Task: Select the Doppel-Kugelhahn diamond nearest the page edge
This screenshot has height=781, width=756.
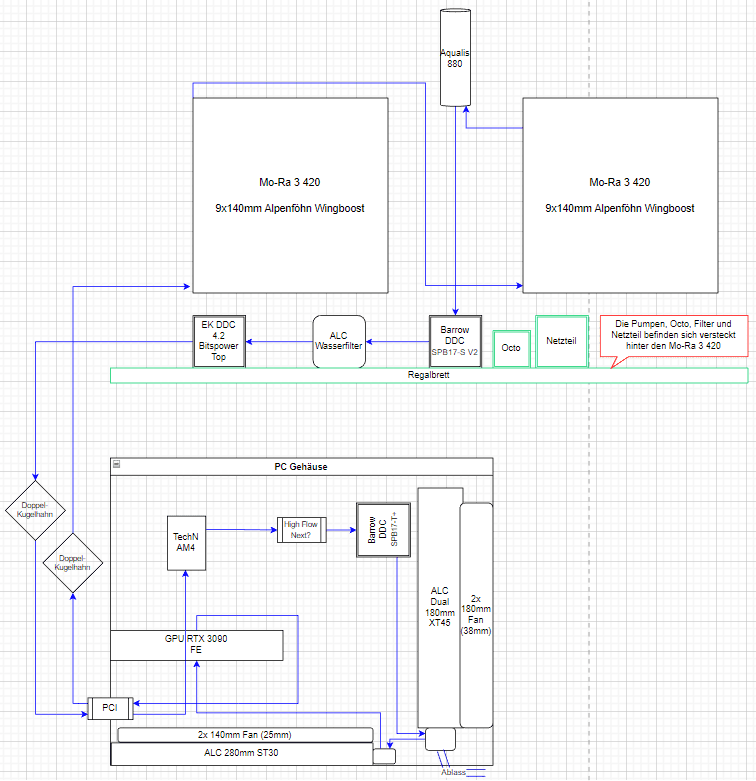Action: (35, 510)
